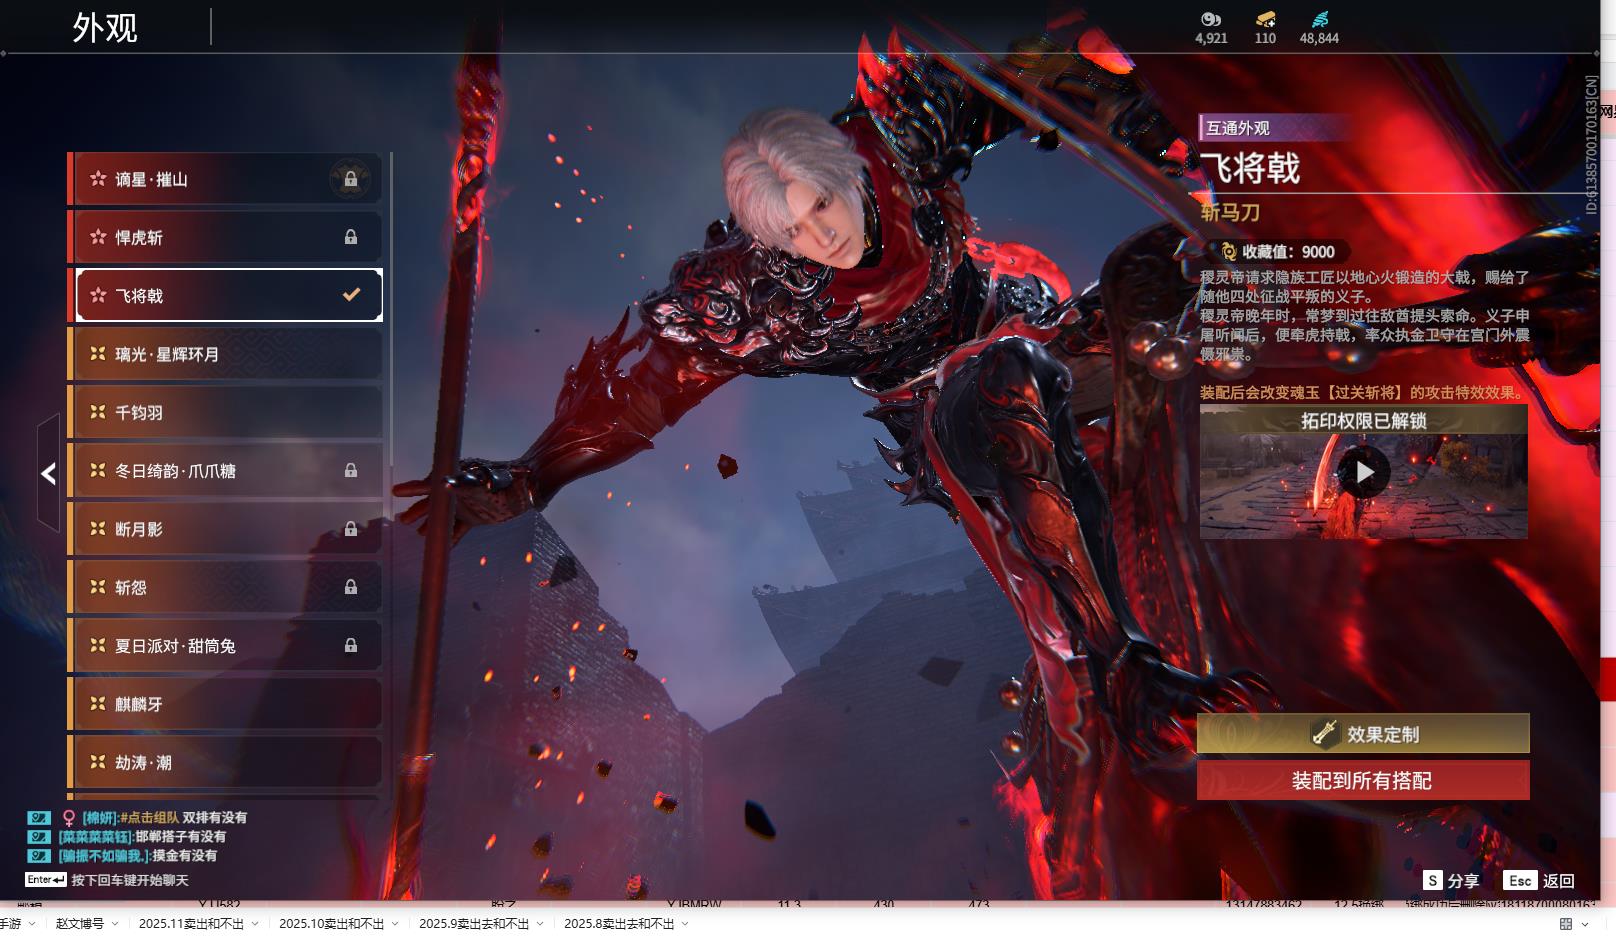Choose the 璃光·星辉环月 skin

click(x=226, y=354)
